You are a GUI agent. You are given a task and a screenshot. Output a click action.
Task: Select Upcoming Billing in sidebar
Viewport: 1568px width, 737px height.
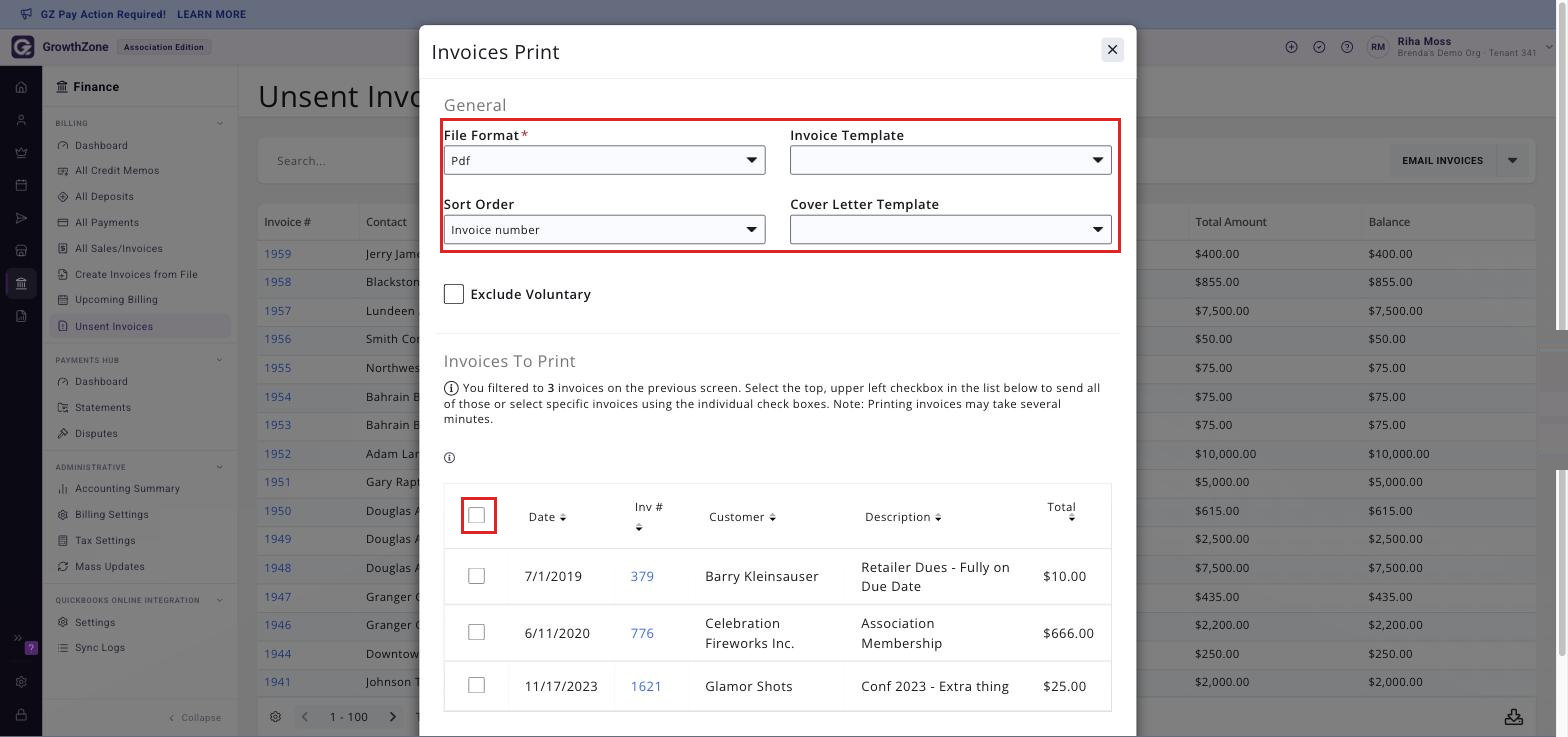(116, 300)
